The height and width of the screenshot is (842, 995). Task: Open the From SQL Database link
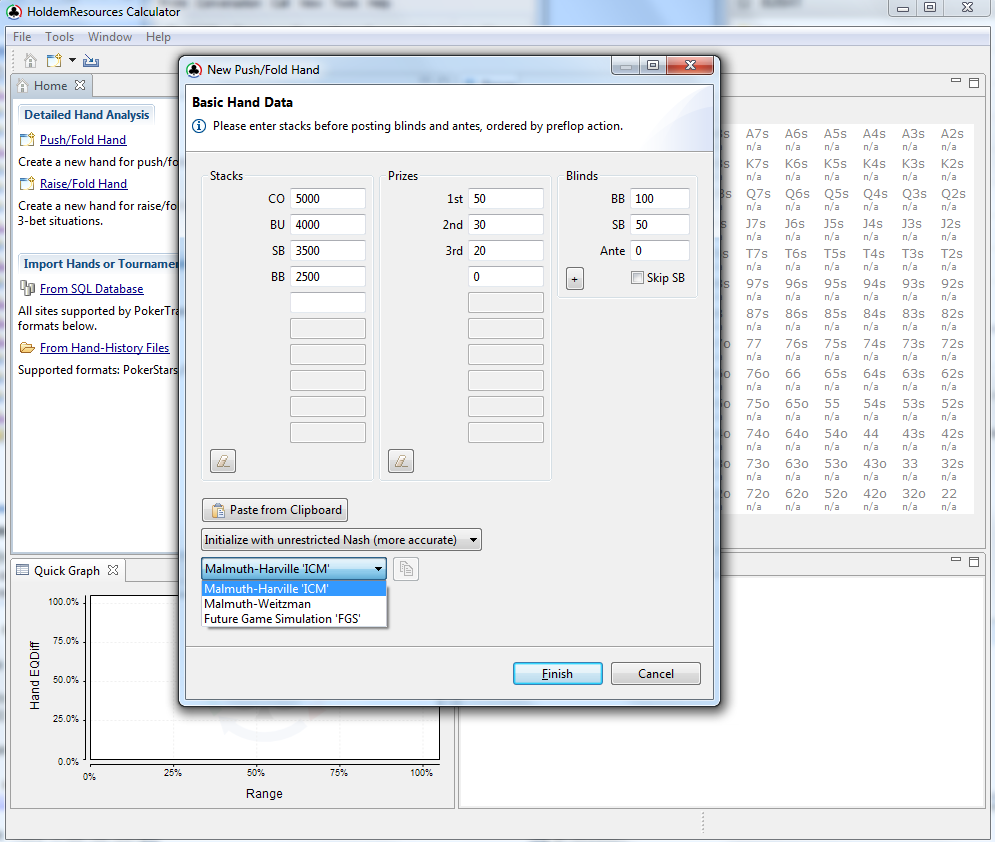[91, 289]
